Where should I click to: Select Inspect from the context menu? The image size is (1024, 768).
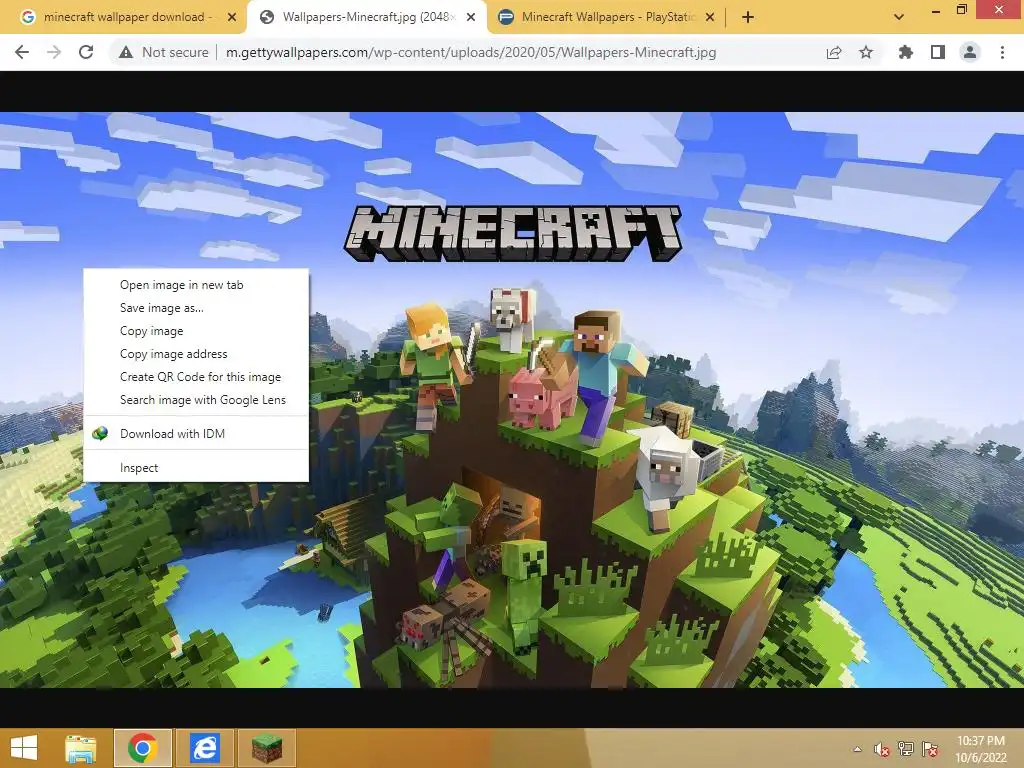pos(196,468)
